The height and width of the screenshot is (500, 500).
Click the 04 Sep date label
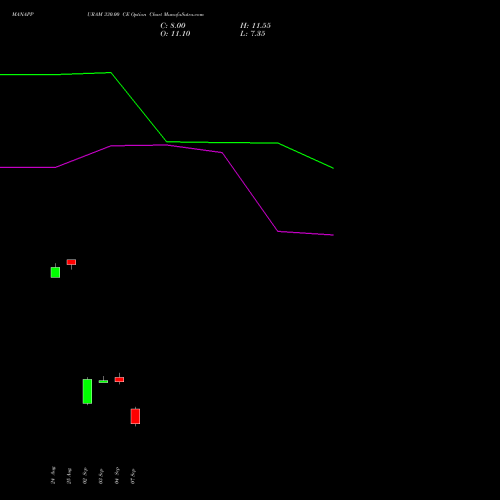click(117, 476)
